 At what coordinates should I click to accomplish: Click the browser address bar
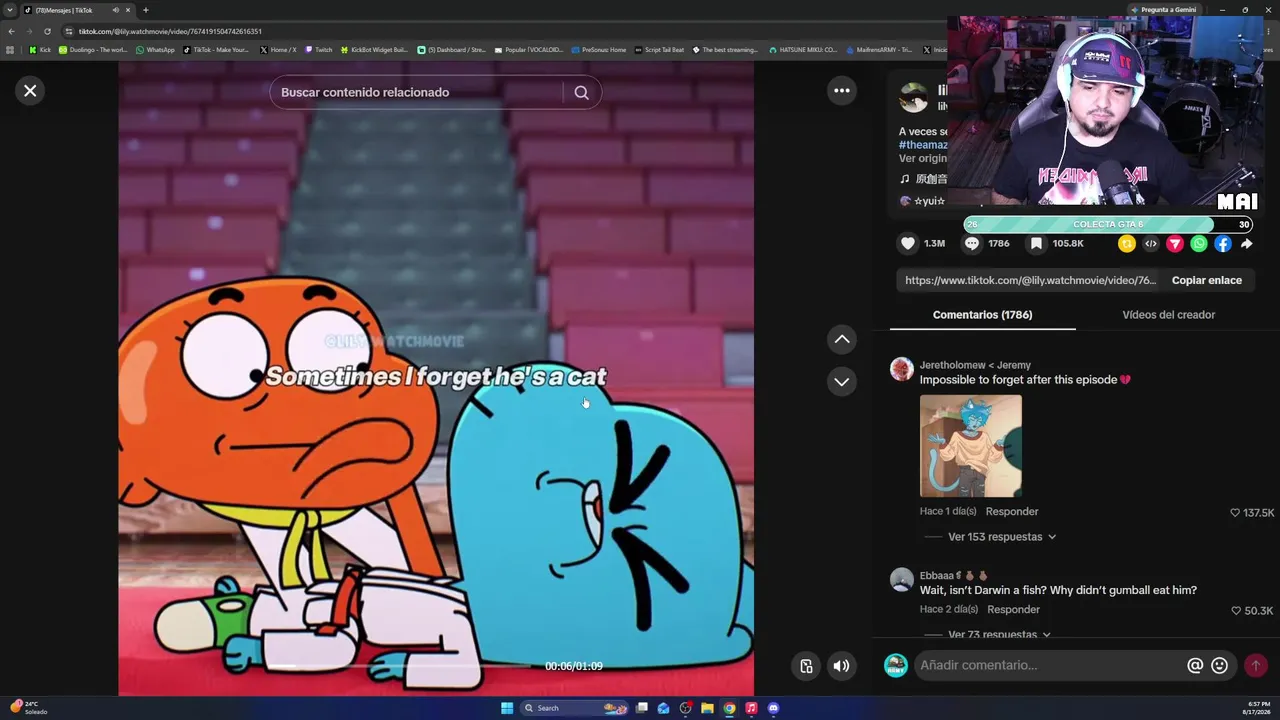(x=500, y=31)
